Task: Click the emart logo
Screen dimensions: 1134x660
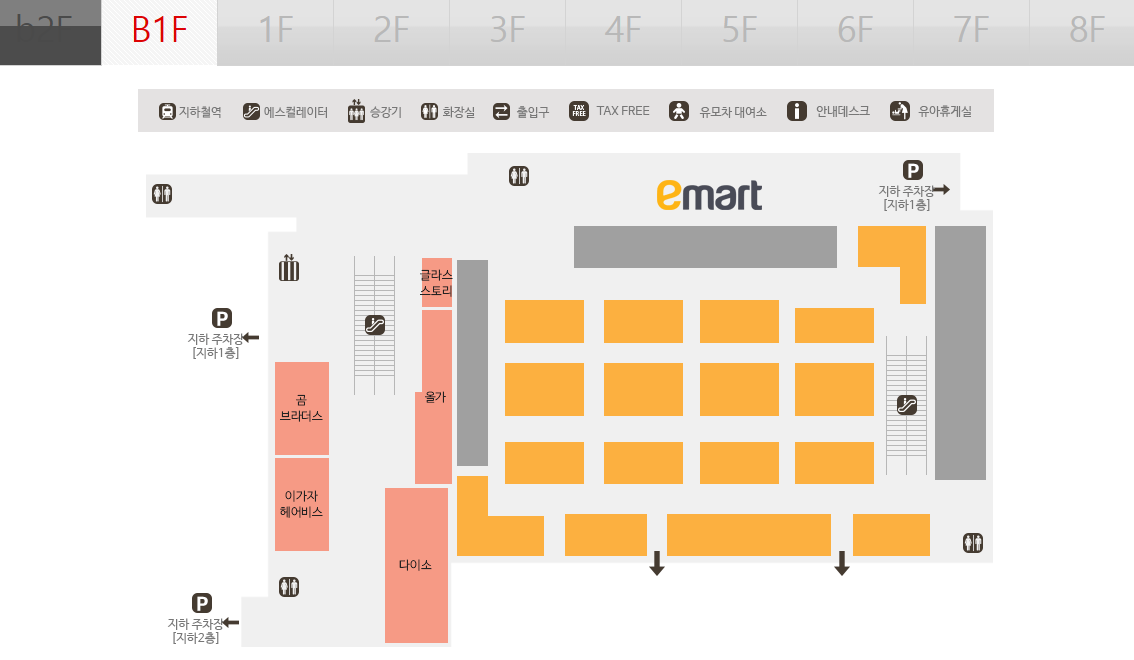Action: click(709, 195)
